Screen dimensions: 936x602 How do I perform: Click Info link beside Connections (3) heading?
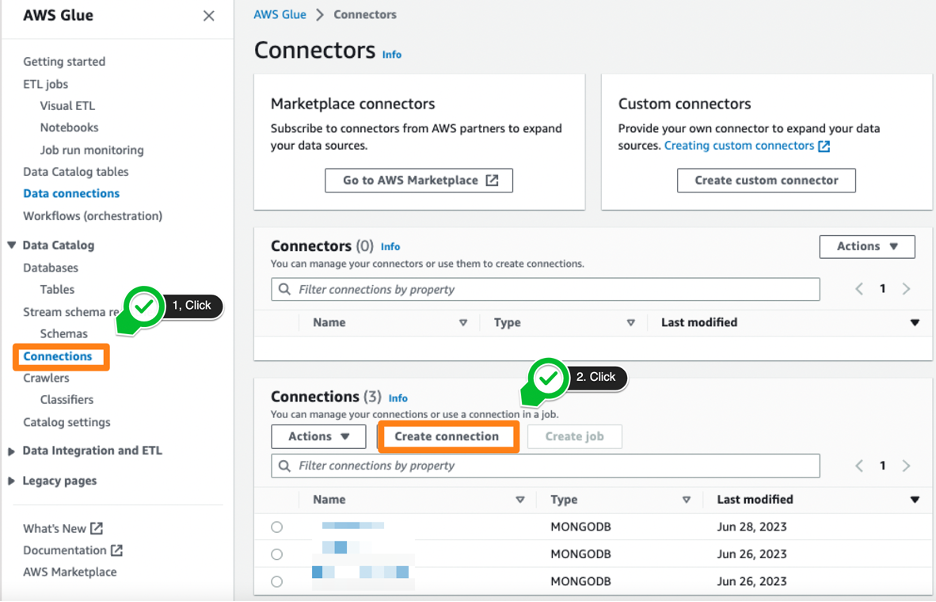coord(398,398)
